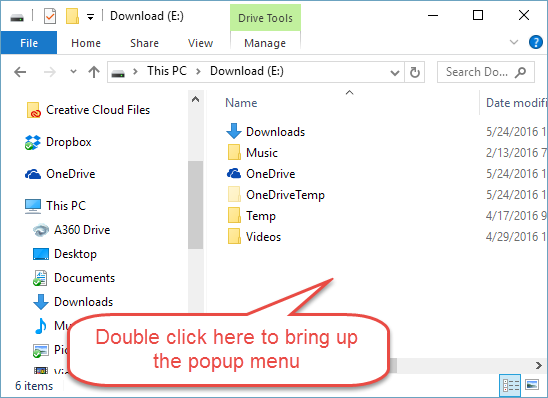The width and height of the screenshot is (548, 398).
Task: Switch to the Home ribbon tab
Action: 86,43
